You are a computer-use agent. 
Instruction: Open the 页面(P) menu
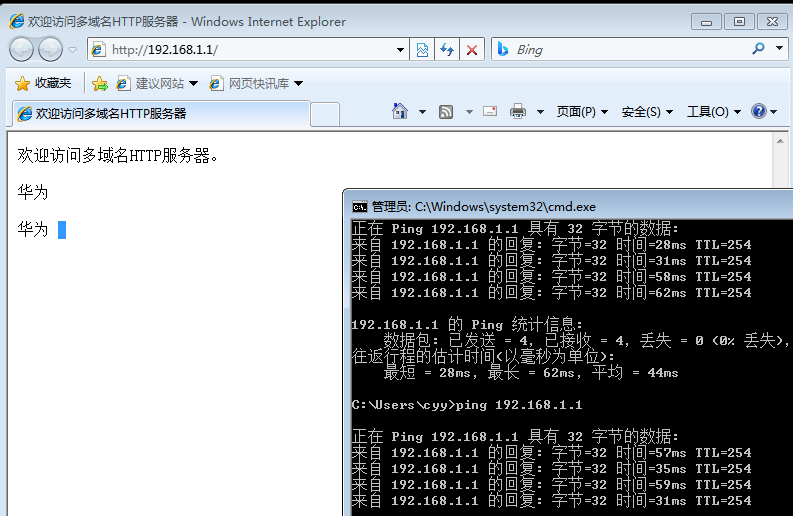582,111
